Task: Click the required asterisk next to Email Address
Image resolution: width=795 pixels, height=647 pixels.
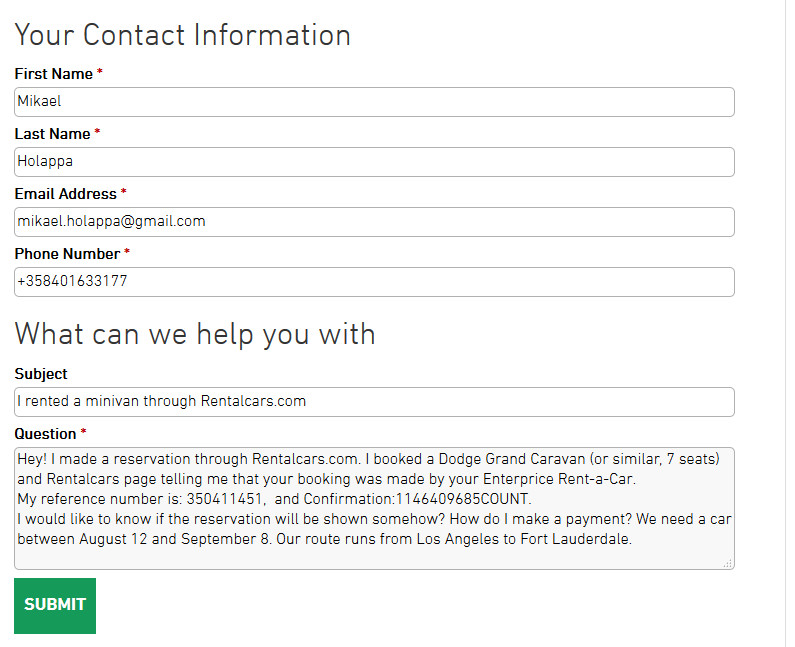Action: coord(124,194)
